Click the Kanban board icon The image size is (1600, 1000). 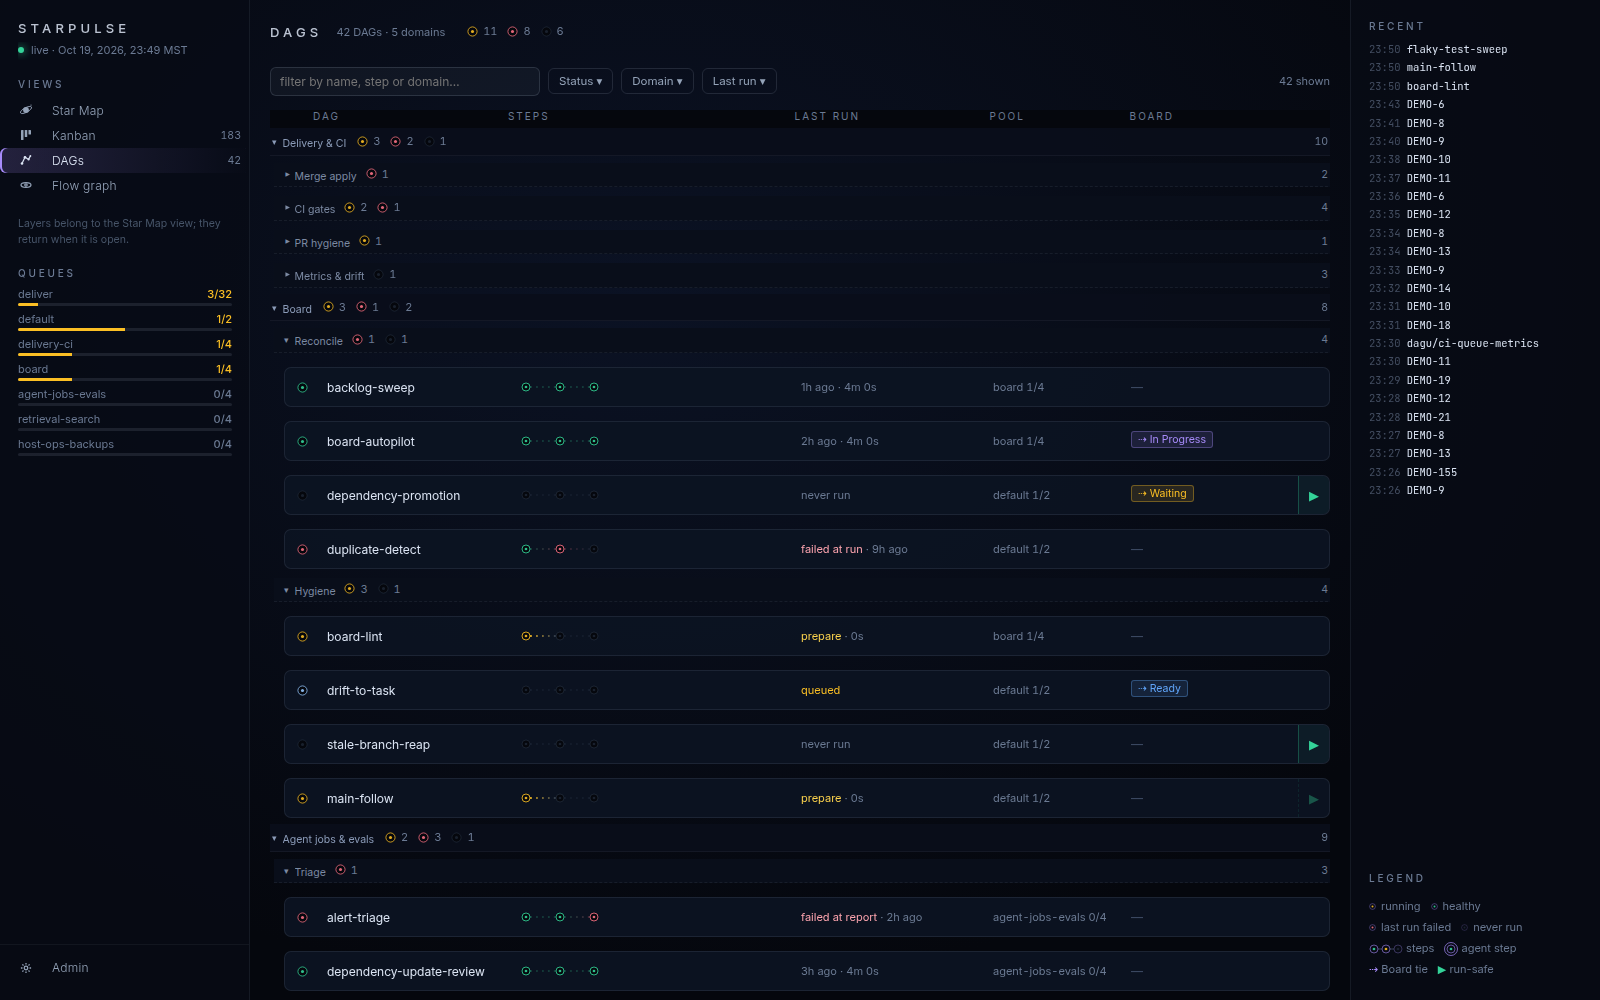26,135
